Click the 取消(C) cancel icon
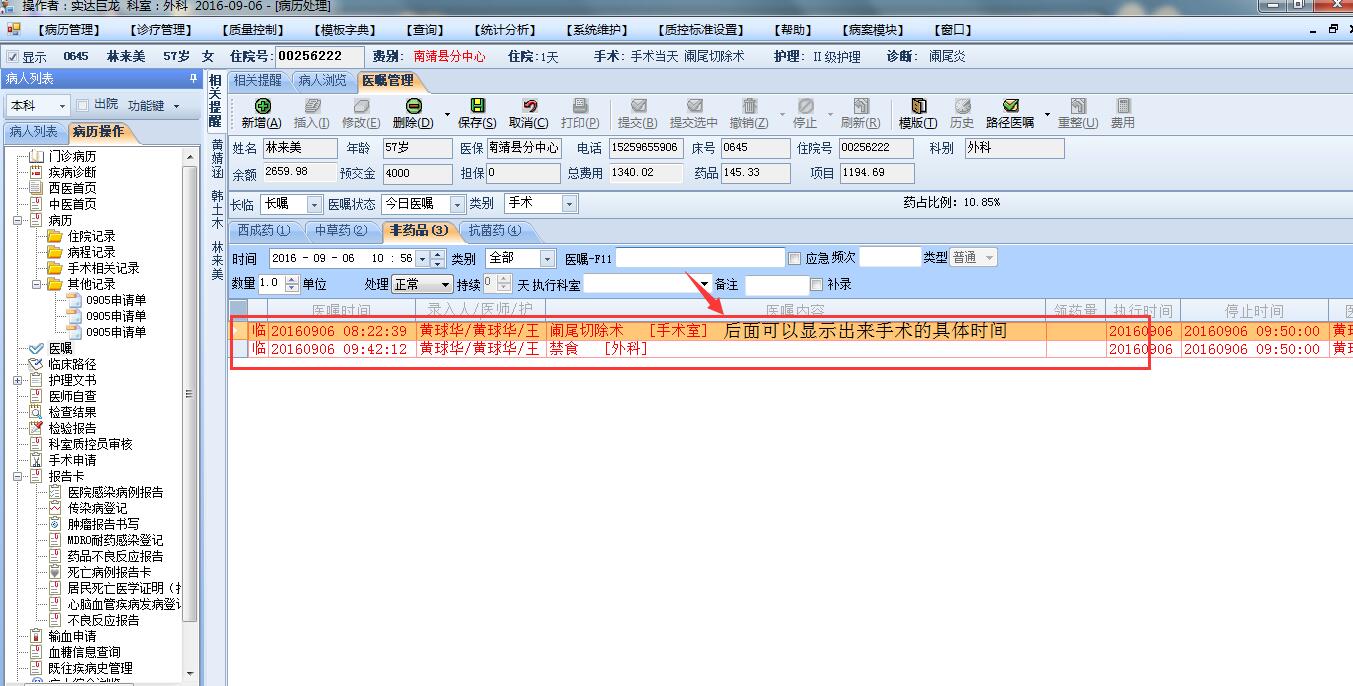Image resolution: width=1353 pixels, height=686 pixels. click(528, 106)
